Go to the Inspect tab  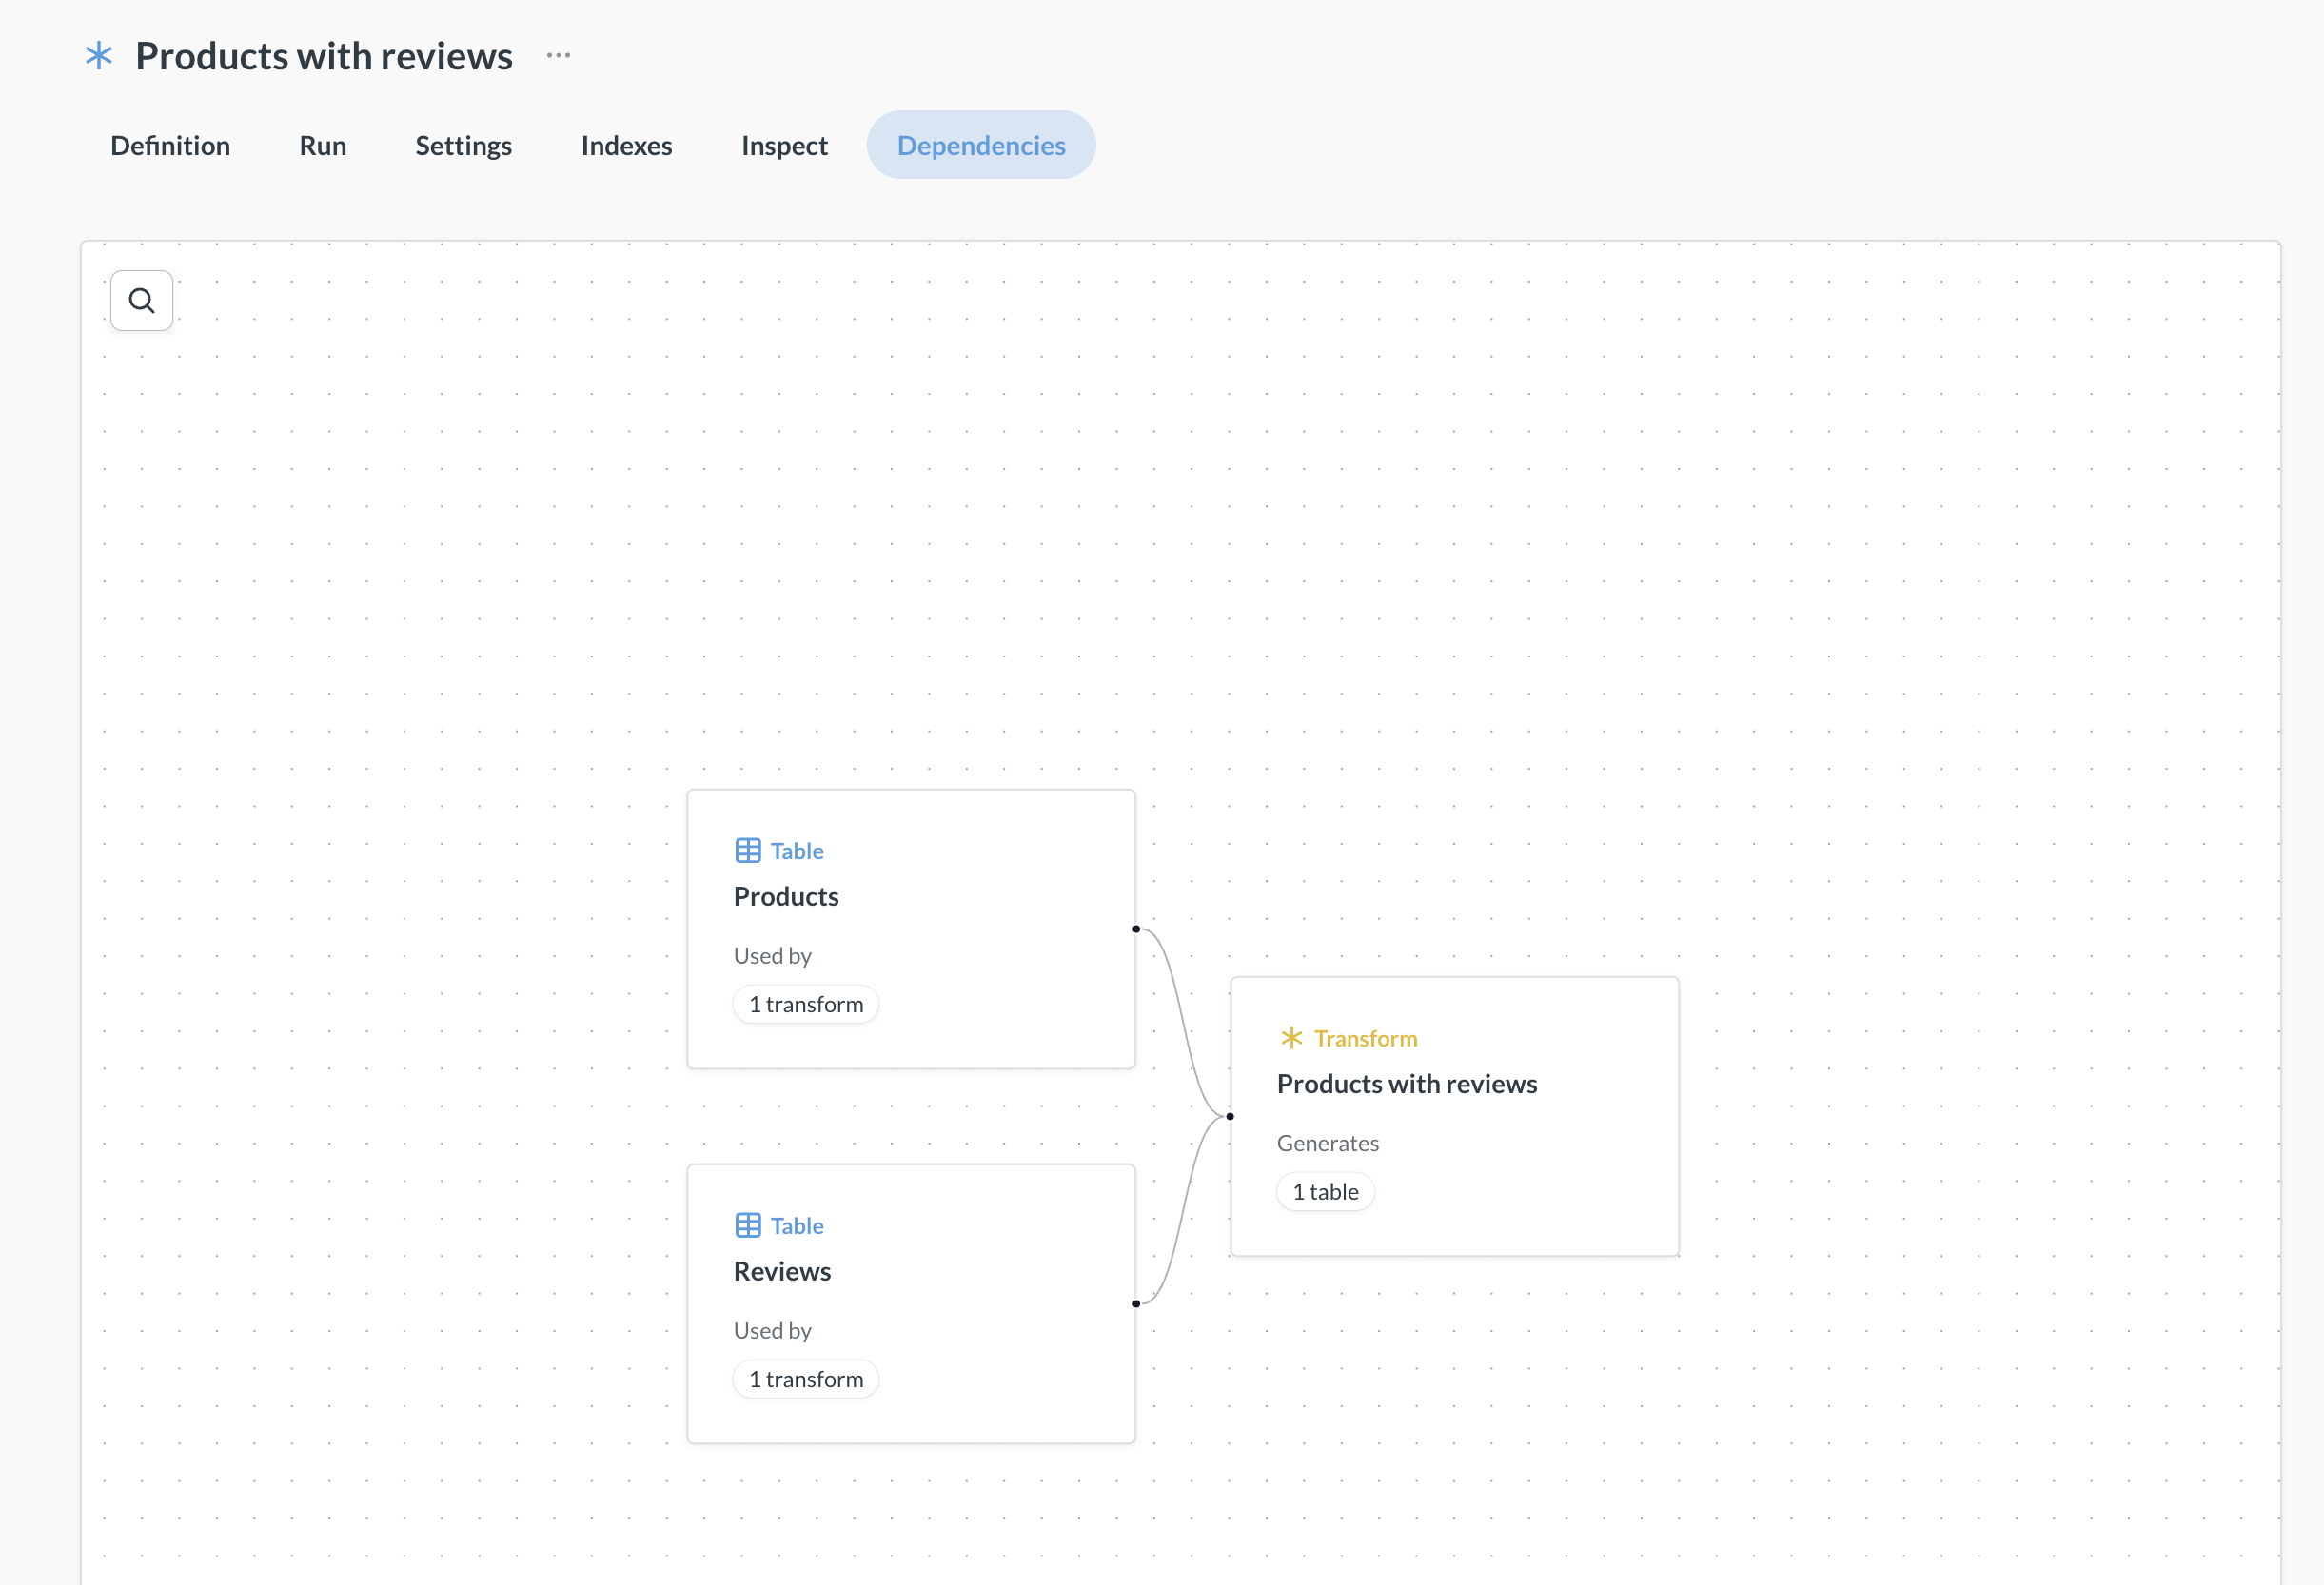(x=784, y=145)
